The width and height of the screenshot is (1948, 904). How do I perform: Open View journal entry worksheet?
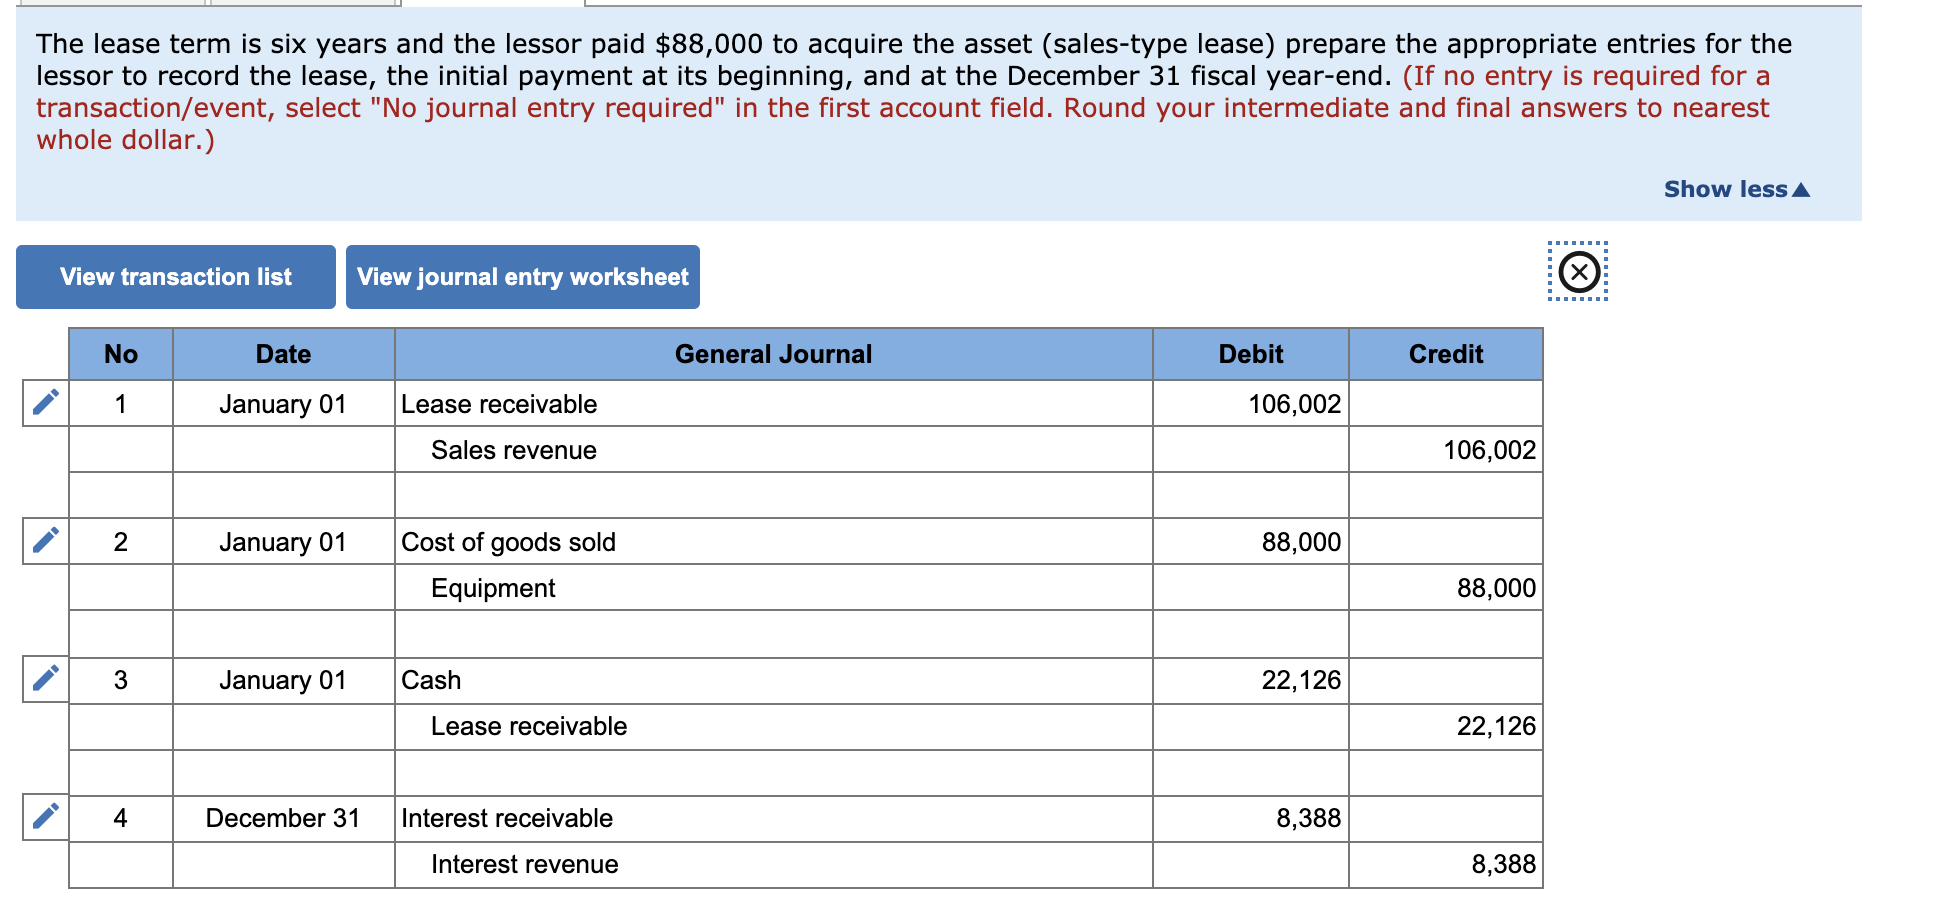coord(523,277)
